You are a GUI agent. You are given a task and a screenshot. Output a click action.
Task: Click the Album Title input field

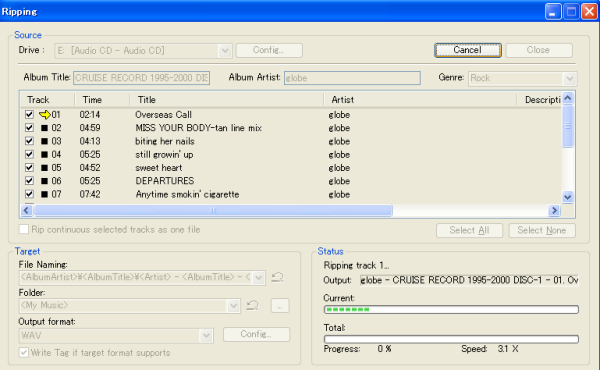click(x=142, y=78)
